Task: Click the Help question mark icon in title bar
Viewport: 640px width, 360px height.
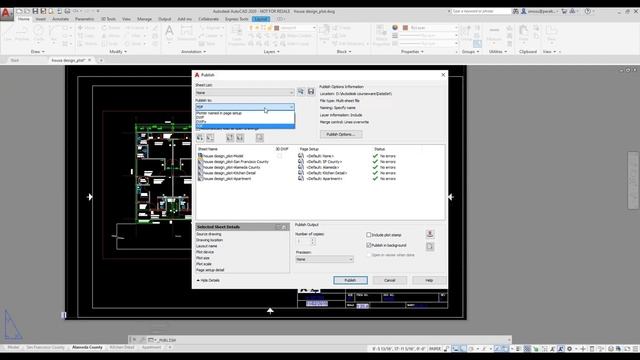Action: 588,11
